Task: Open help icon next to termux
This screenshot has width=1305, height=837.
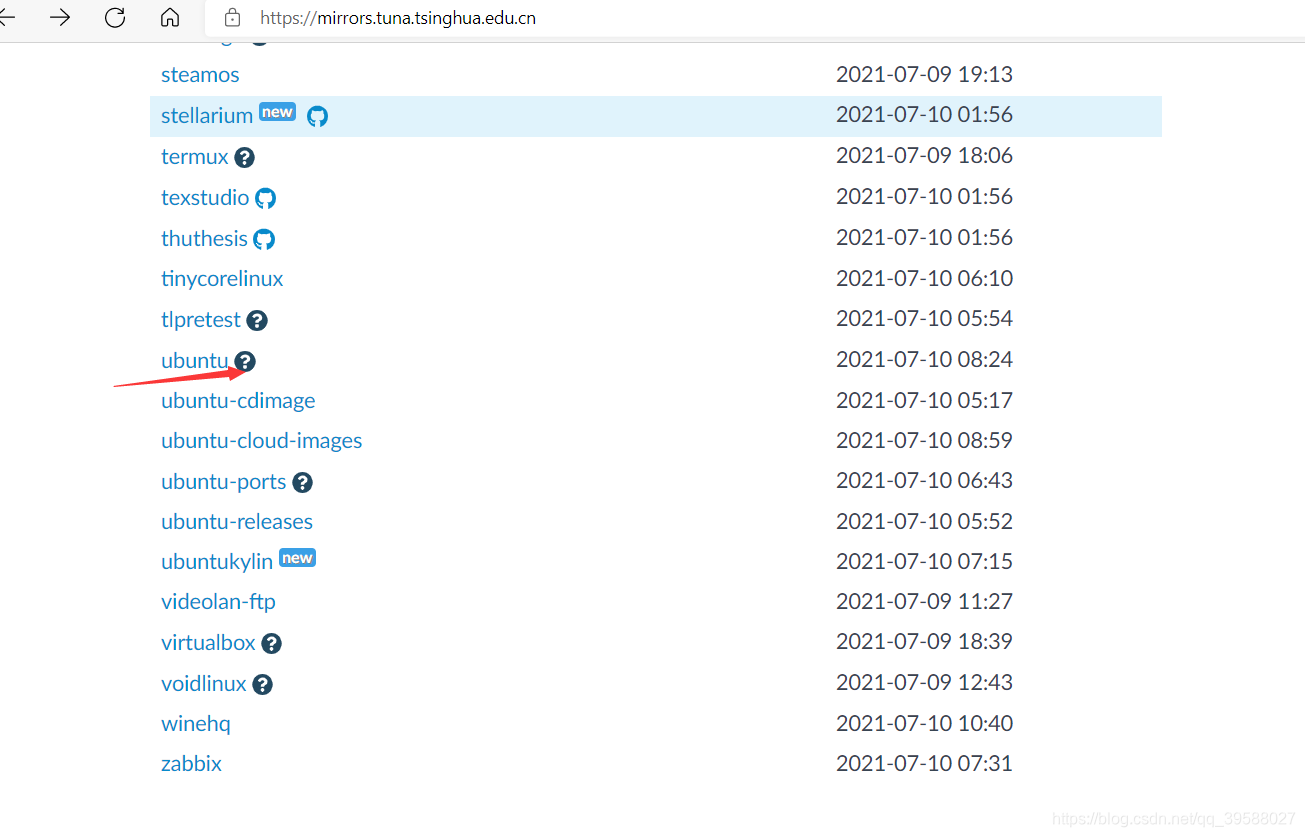Action: point(244,158)
